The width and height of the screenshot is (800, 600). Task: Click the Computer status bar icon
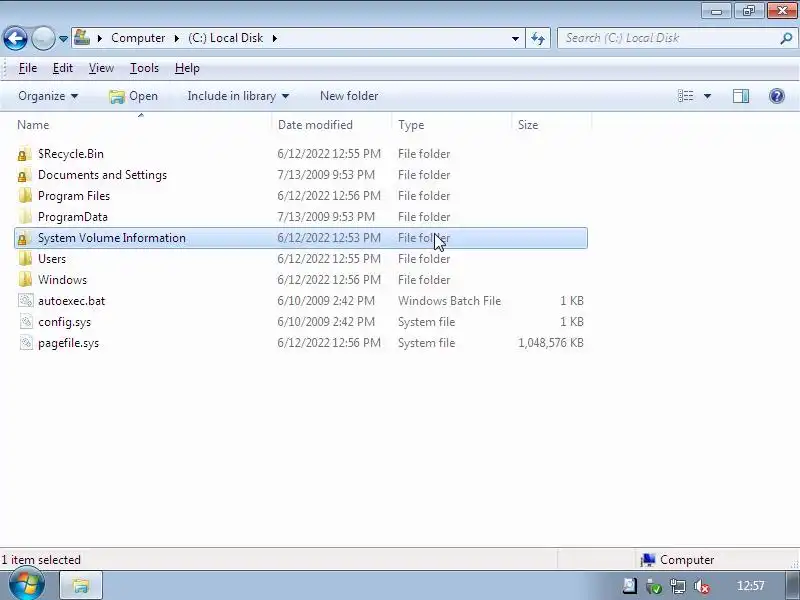648,560
